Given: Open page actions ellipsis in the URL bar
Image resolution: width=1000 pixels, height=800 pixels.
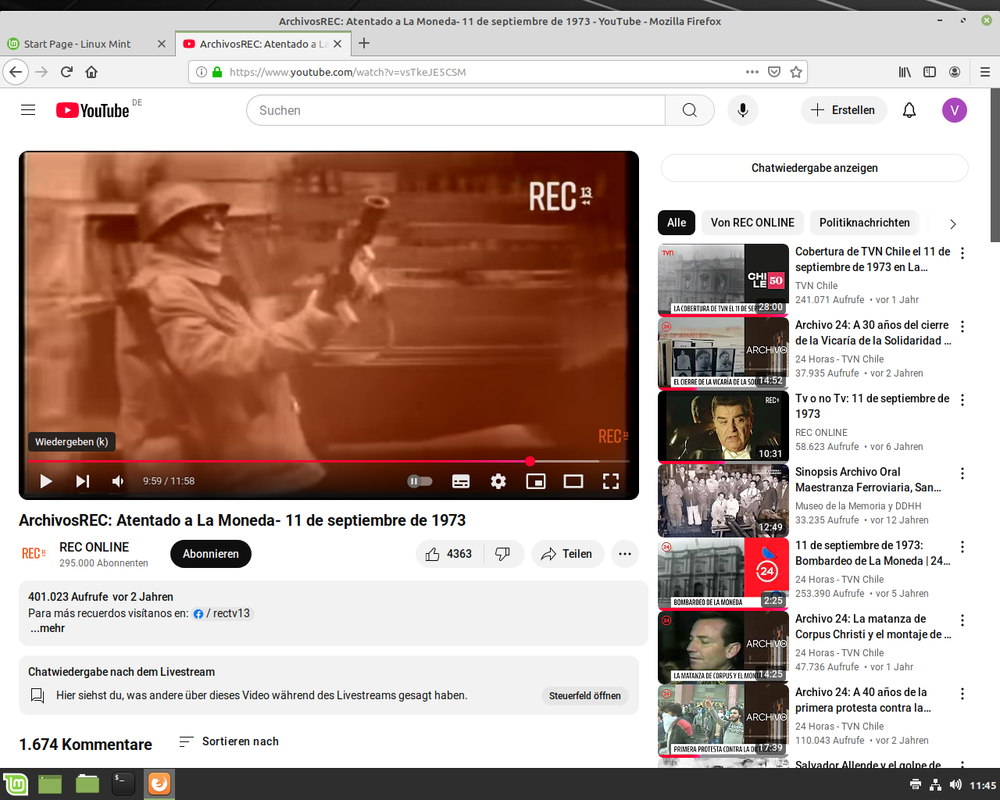Looking at the screenshot, I should point(752,72).
